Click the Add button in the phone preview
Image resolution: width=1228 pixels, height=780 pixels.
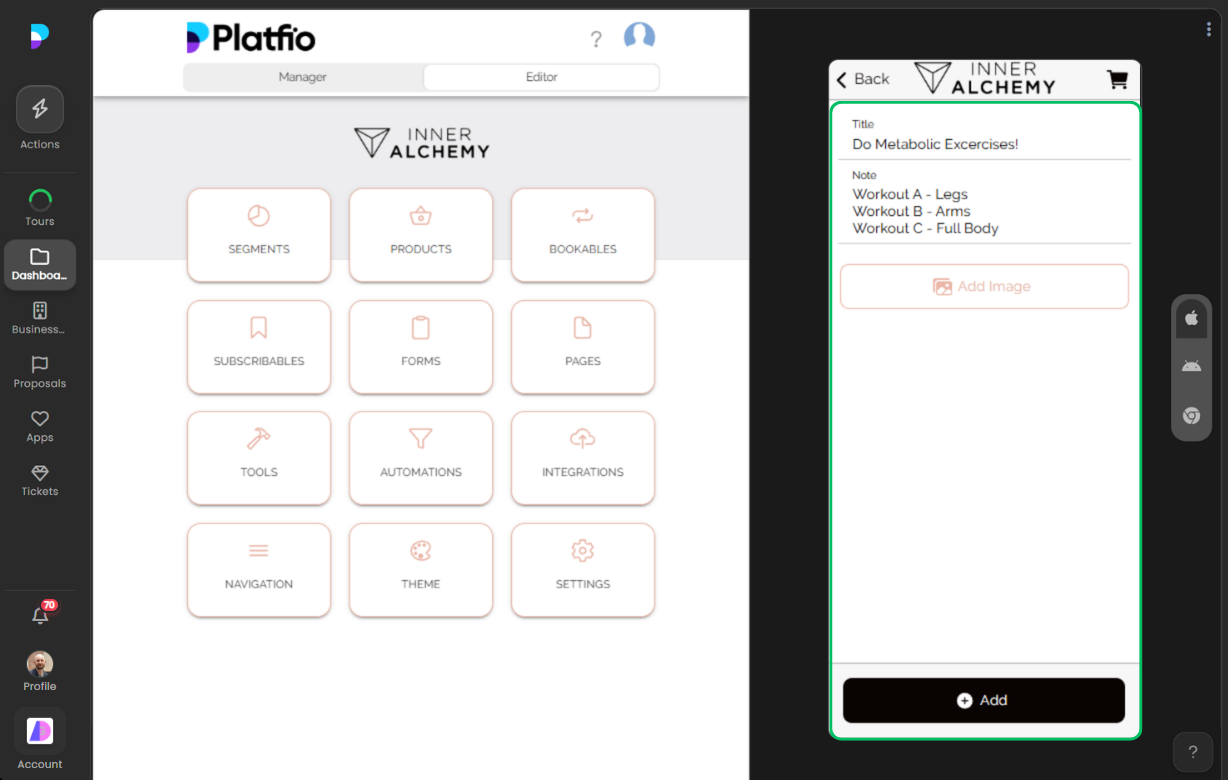[983, 700]
